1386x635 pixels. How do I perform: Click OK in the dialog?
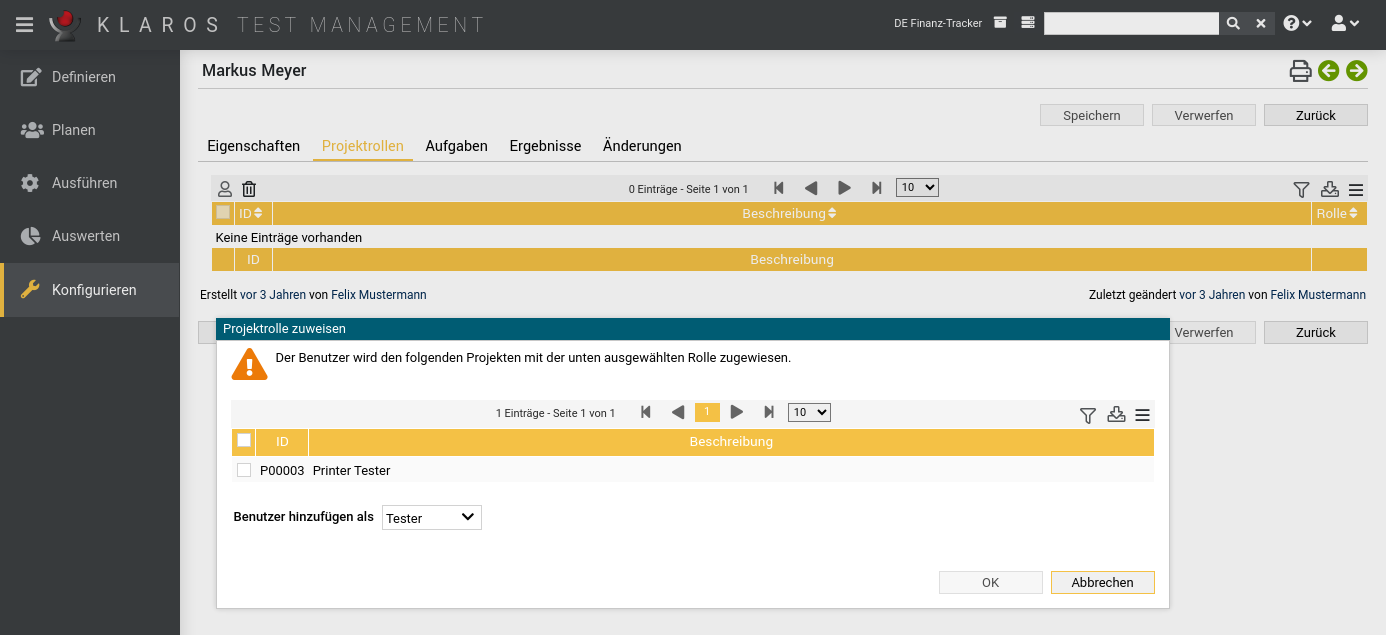991,582
